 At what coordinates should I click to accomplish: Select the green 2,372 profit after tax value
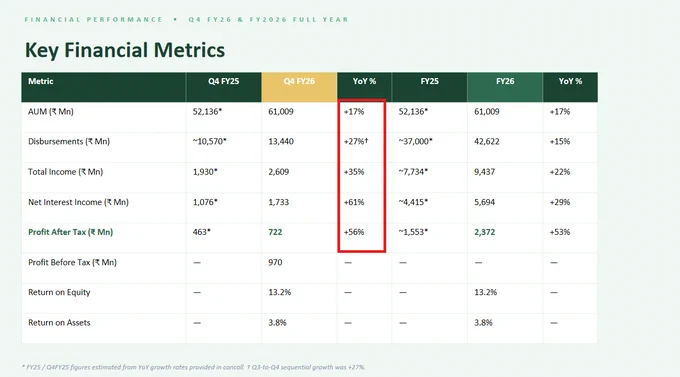pos(484,232)
